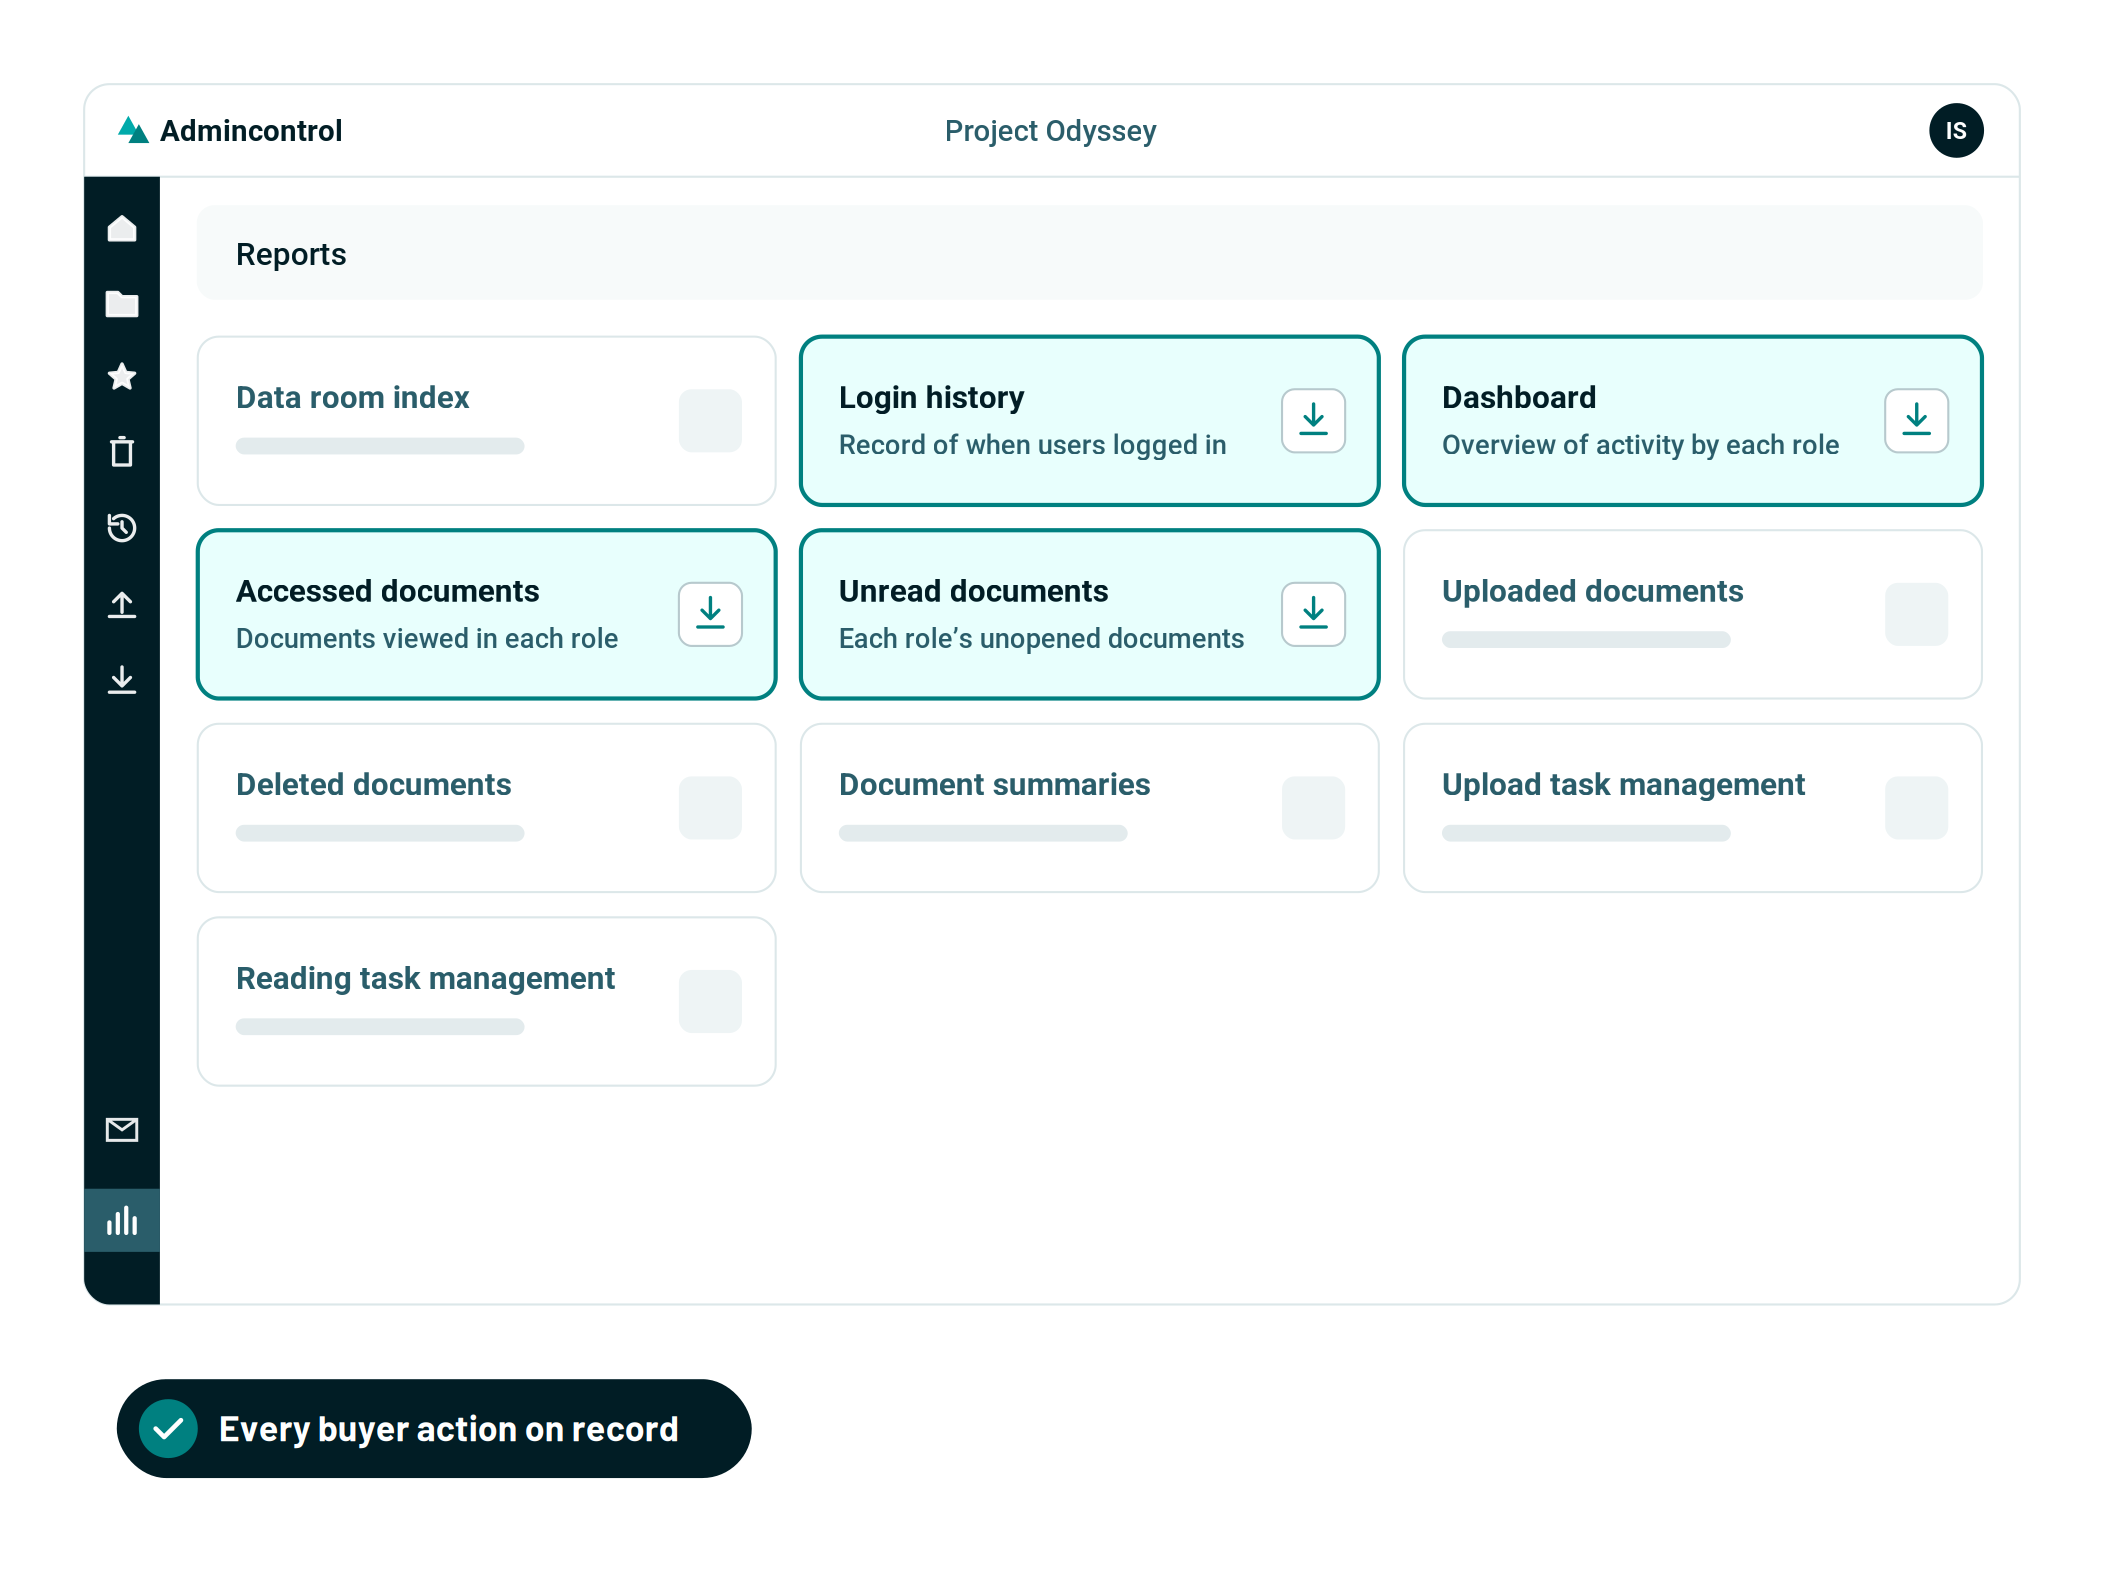Click the 'Record of when users logged in' text
The width and height of the screenshot is (2104, 1578).
tap(1032, 445)
